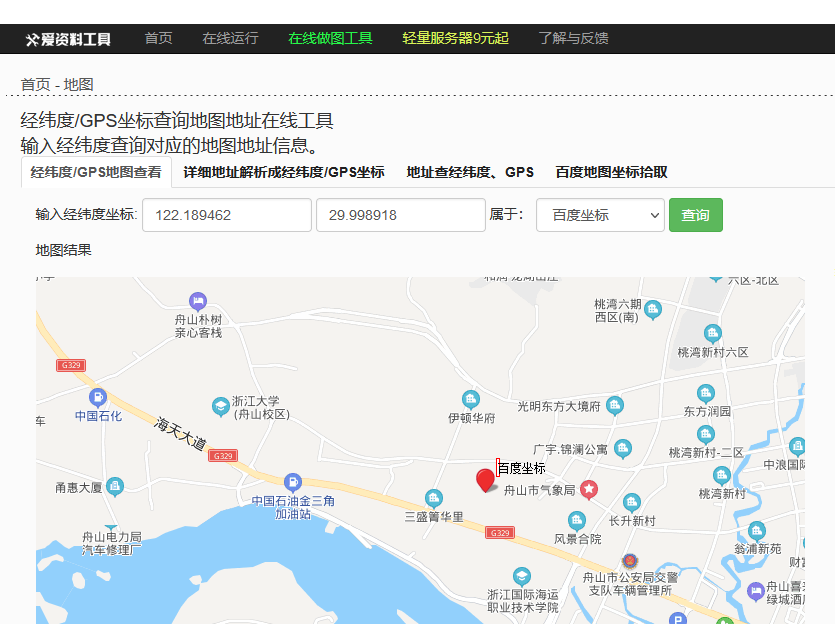Click the police badge icon at 舟山市公安局交警支队
Image resolution: width=835 pixels, height=642 pixels.
[x=630, y=560]
